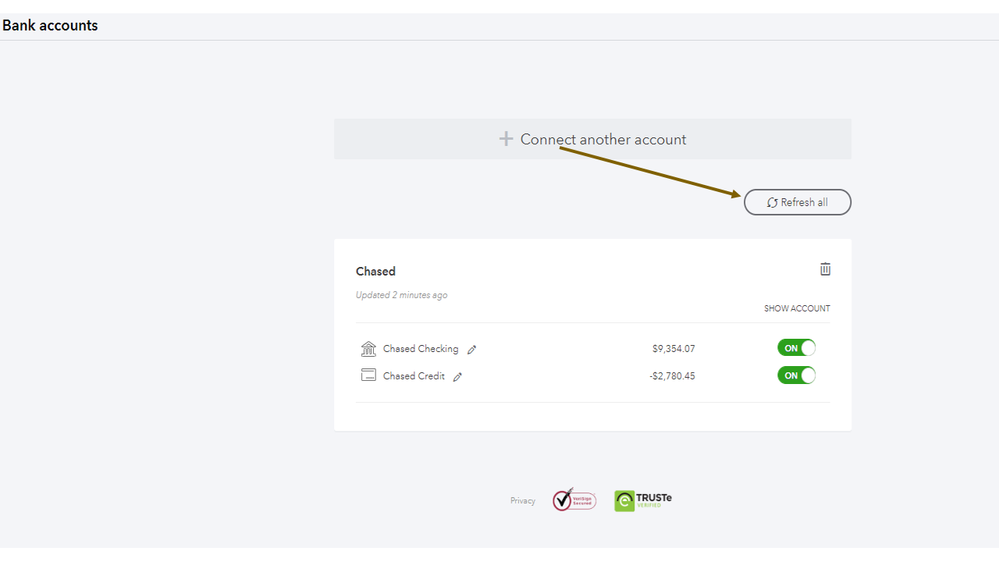999x562 pixels.
Task: Disable the Chased Credit ON switch
Action: (x=796, y=375)
